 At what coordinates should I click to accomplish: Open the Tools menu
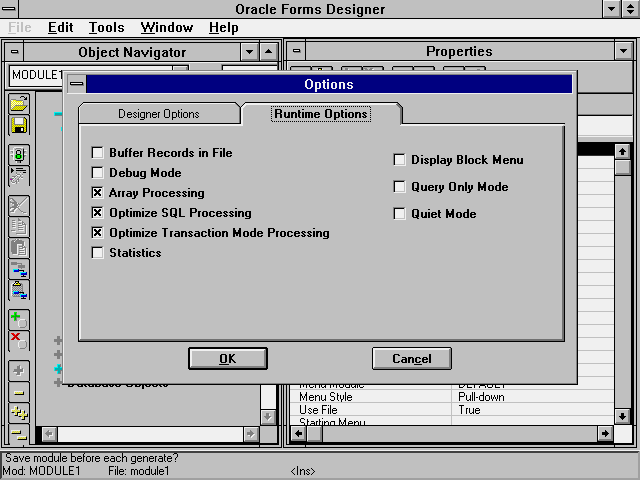point(107,28)
